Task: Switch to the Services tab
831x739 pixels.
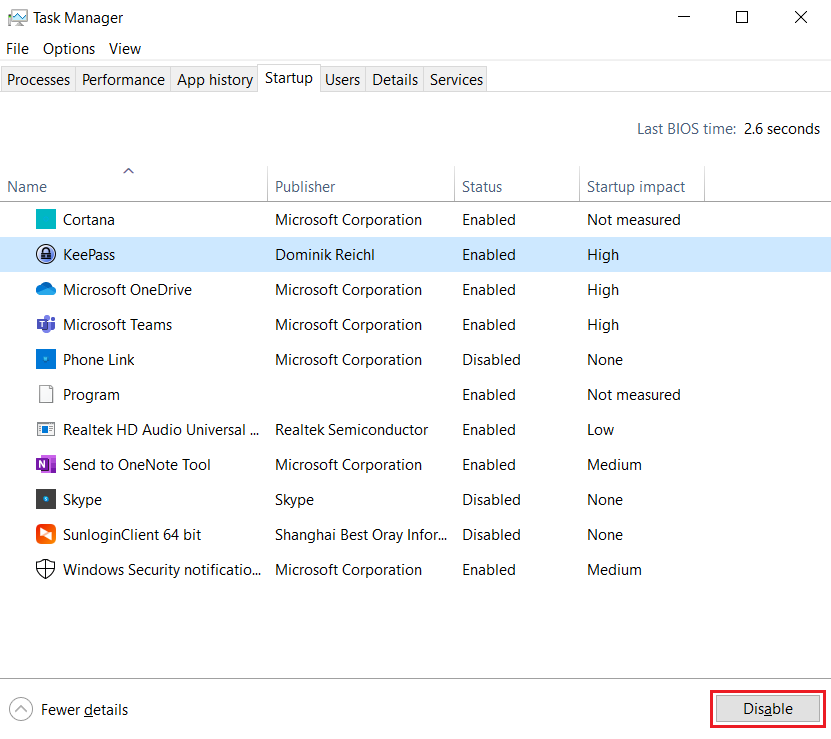Action: tap(455, 79)
